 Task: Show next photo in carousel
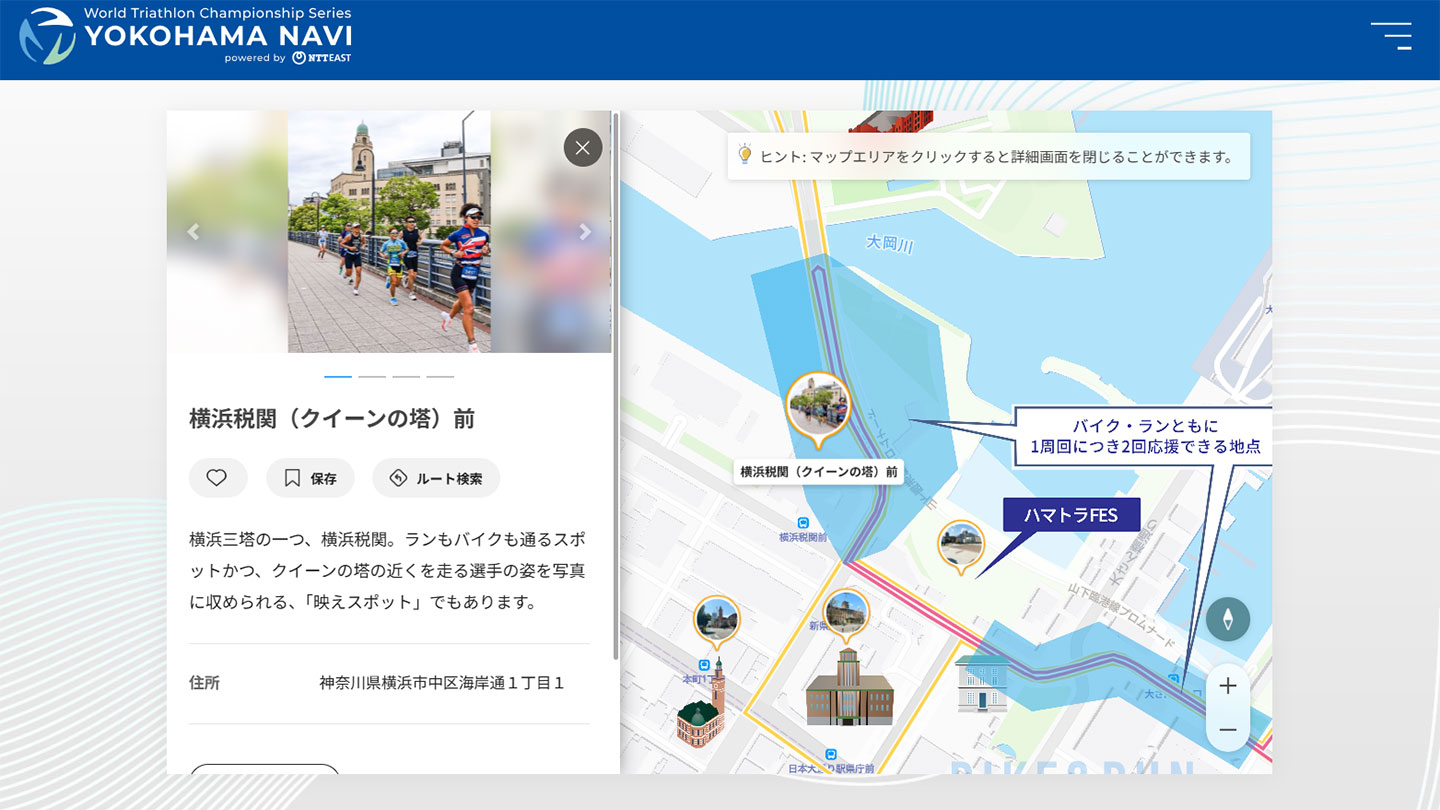tap(586, 232)
